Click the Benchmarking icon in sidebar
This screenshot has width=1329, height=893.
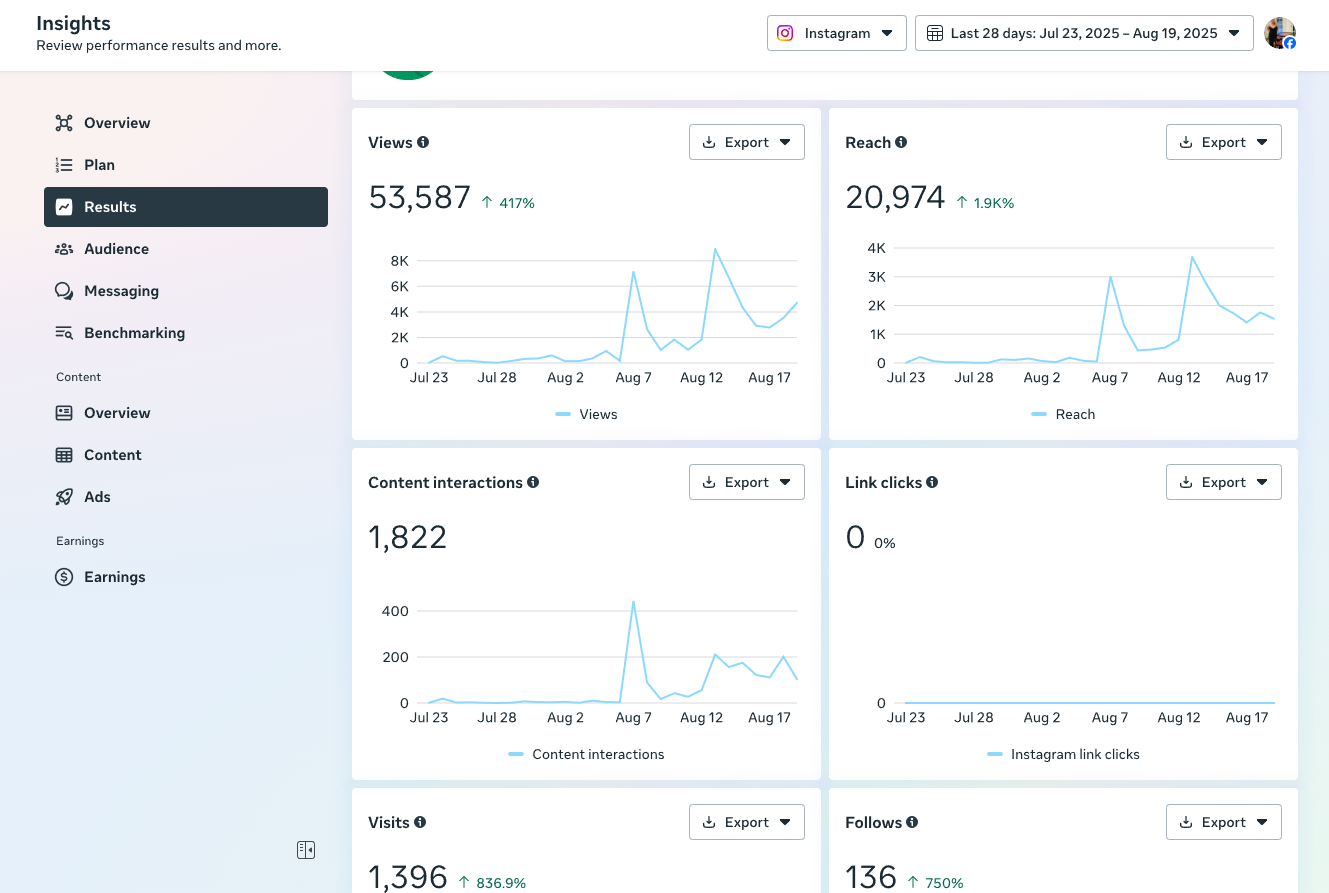(x=64, y=333)
